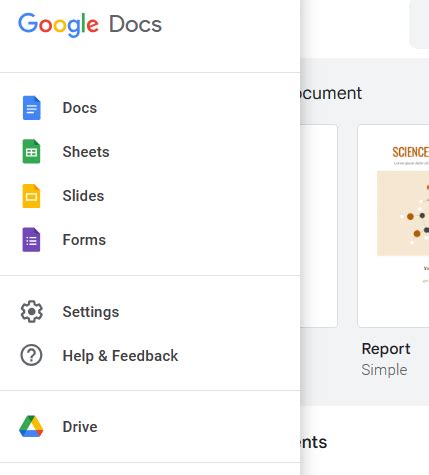Select the Science Report template thumbnail
The width and height of the screenshot is (429, 475).
pyautogui.click(x=393, y=226)
